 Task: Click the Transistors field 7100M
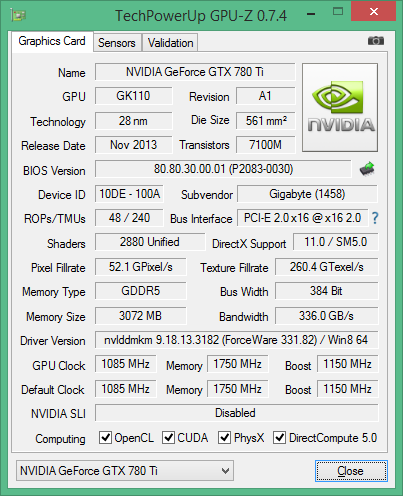(x=266, y=145)
